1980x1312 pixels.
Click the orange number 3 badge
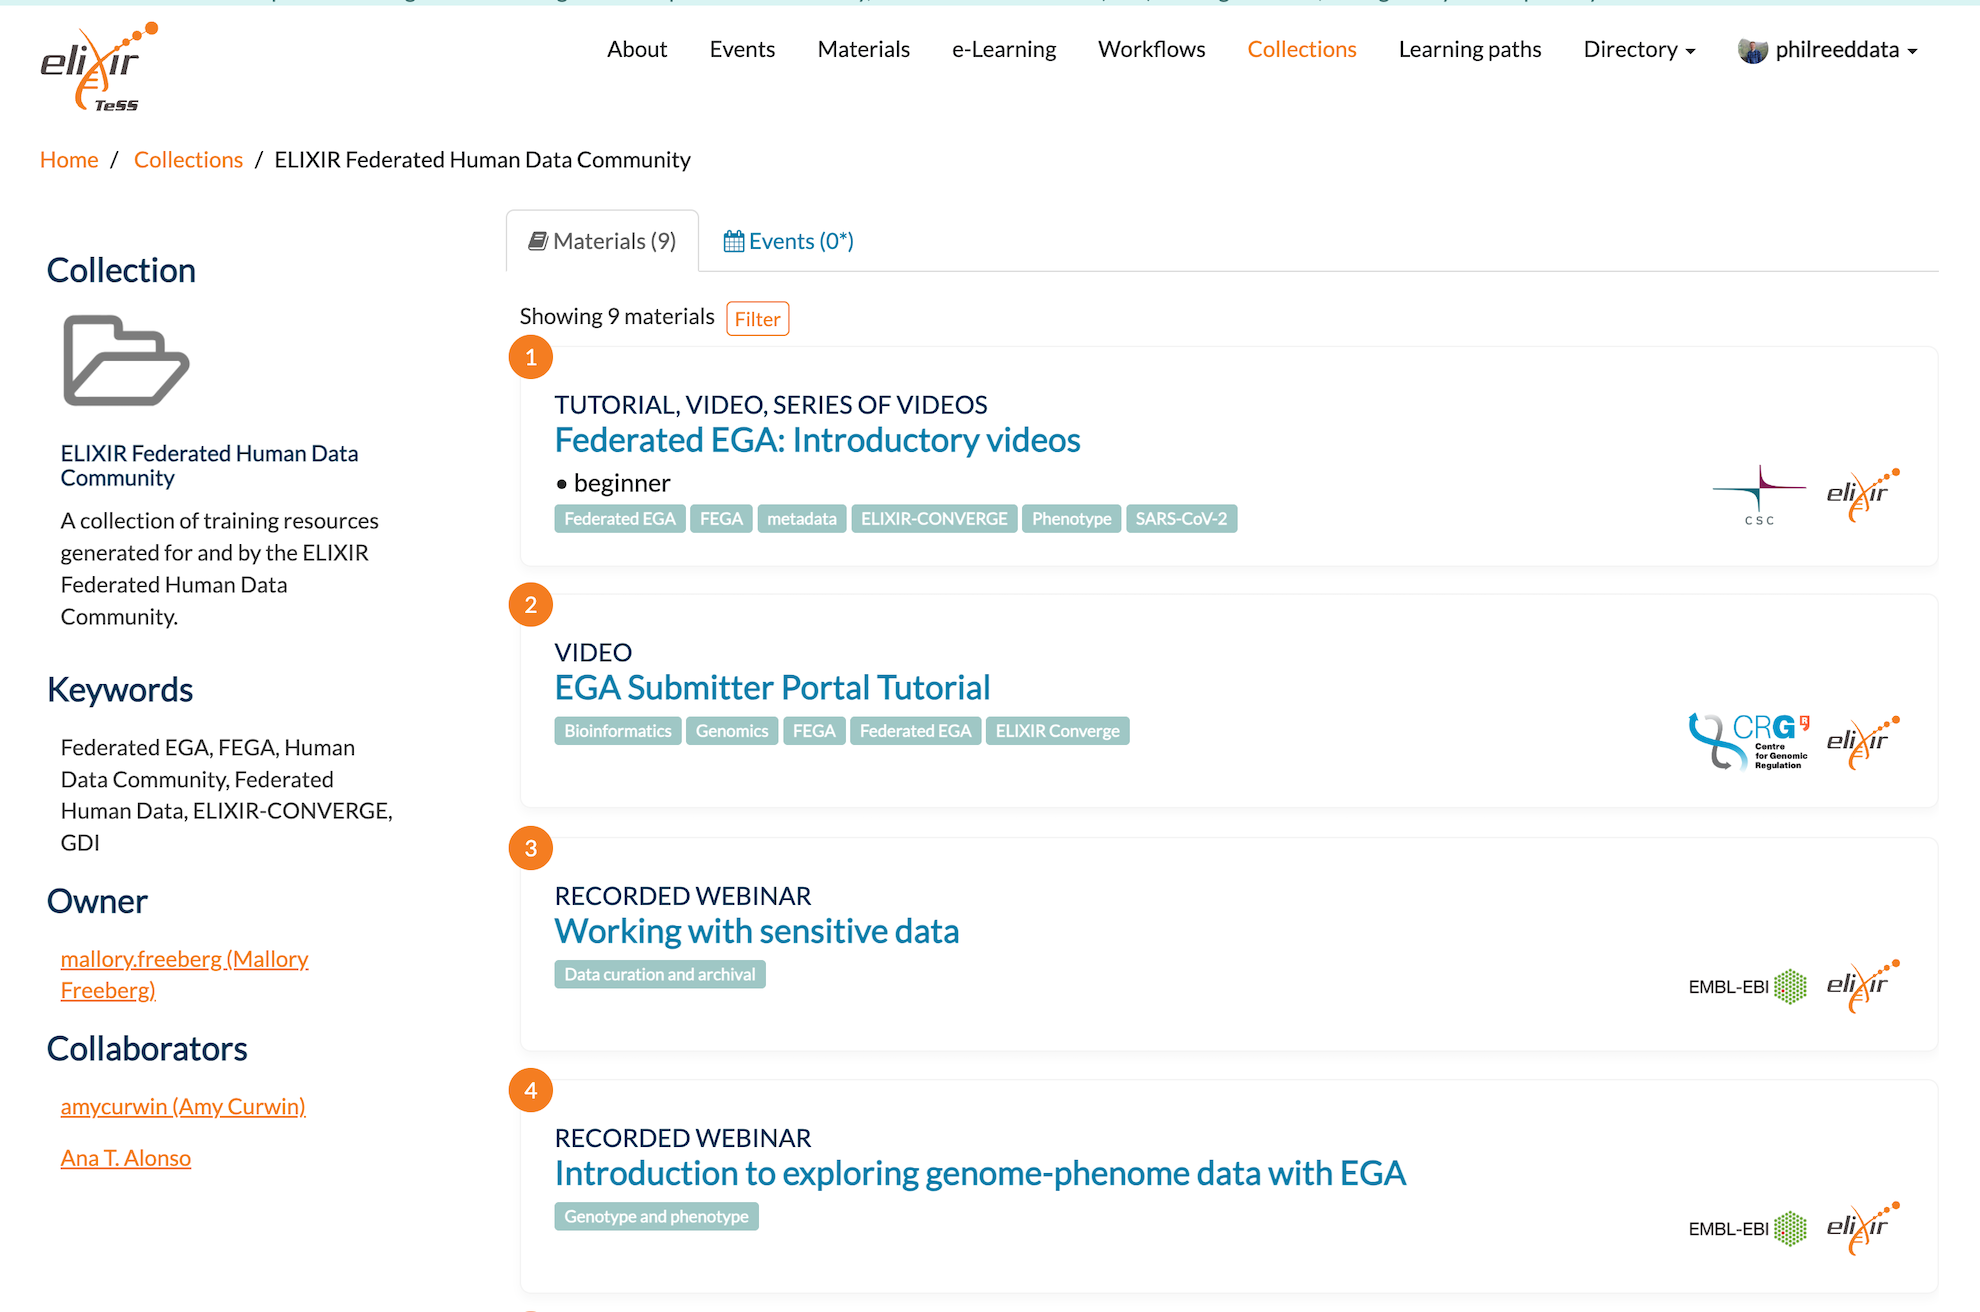531,848
